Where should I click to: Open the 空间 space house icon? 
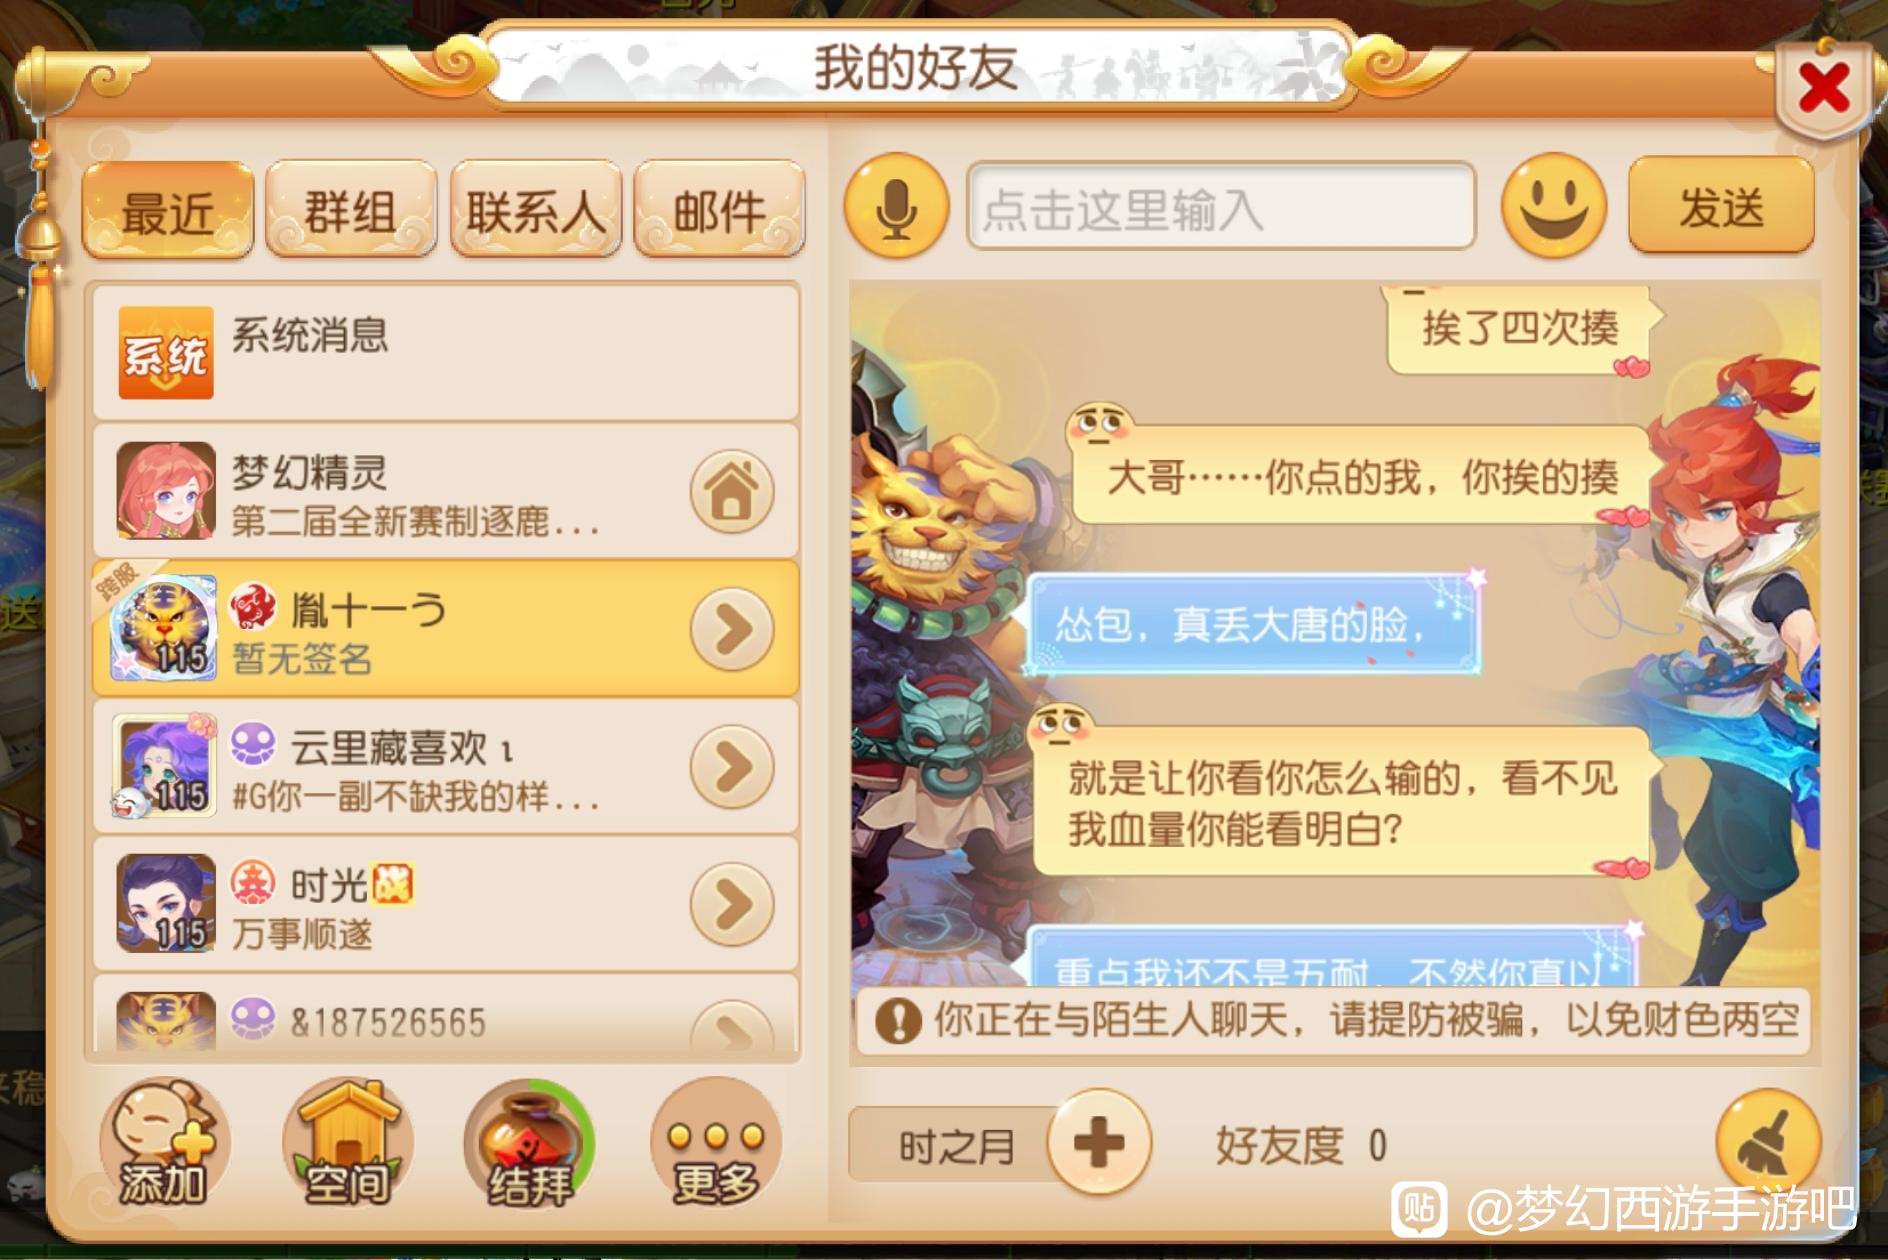coord(347,1143)
